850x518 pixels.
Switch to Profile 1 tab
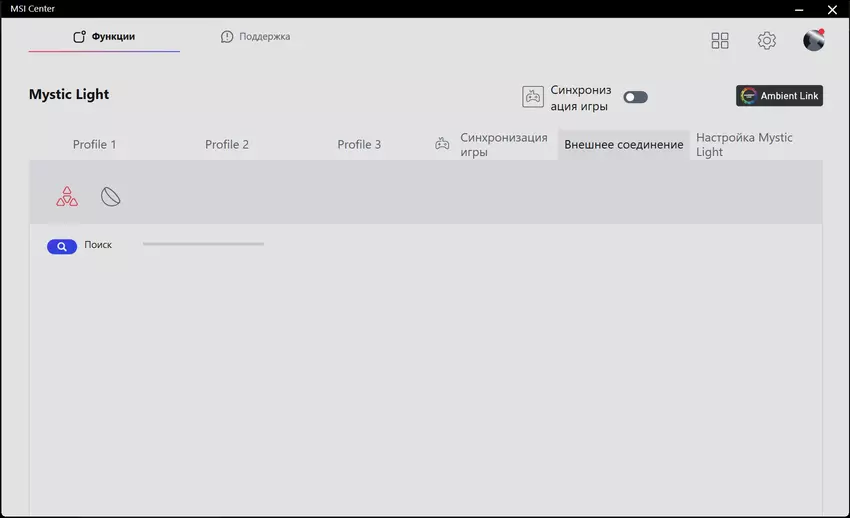(95, 145)
